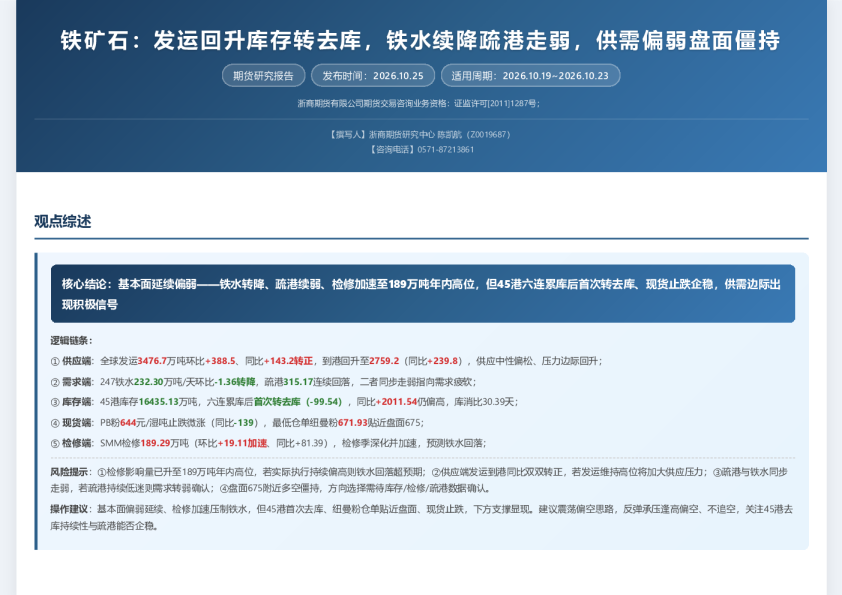
Task: Click the 操作建议 label
Action: pos(71,509)
